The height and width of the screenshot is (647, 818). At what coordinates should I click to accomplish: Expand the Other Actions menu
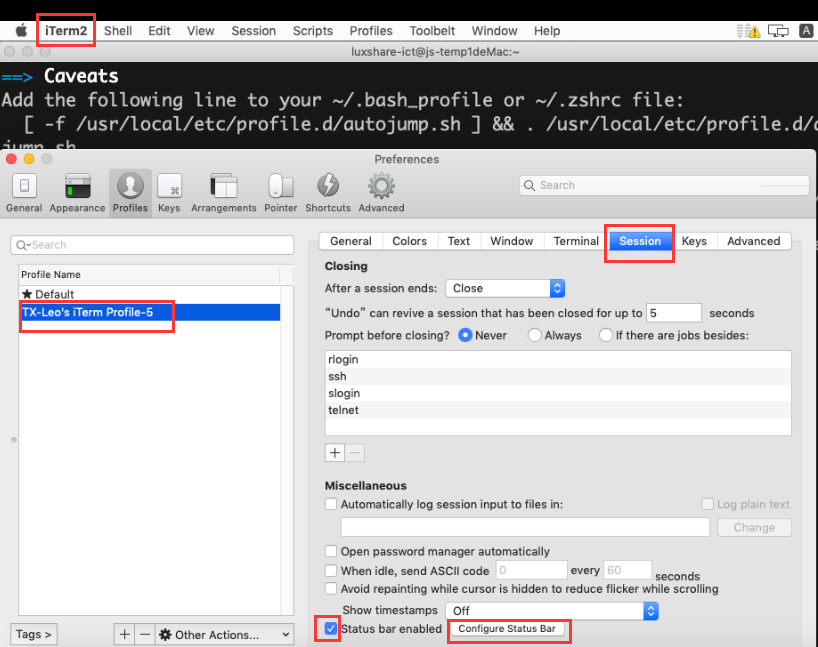pos(224,634)
